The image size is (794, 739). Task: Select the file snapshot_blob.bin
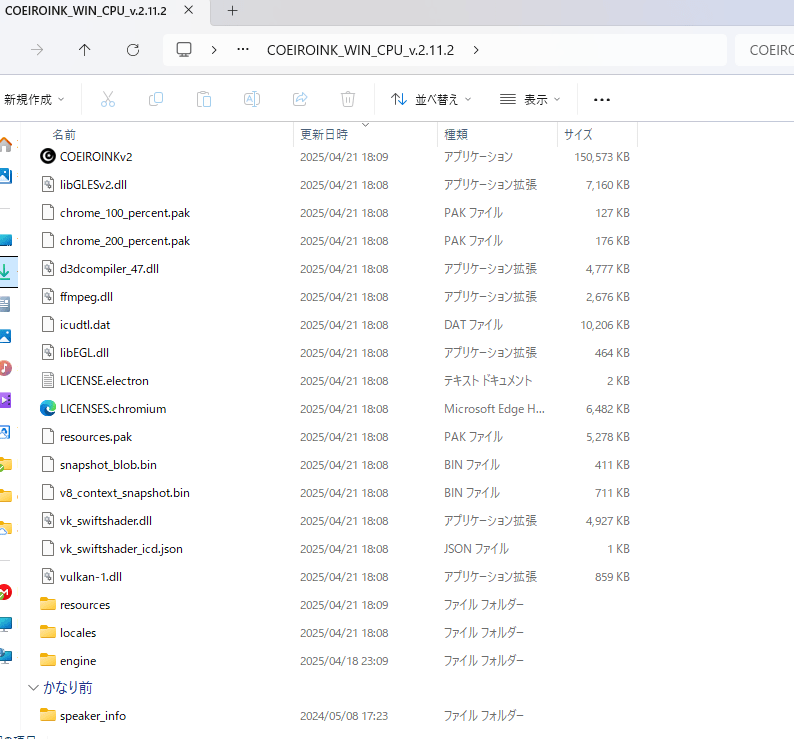pyautogui.click(x=108, y=464)
